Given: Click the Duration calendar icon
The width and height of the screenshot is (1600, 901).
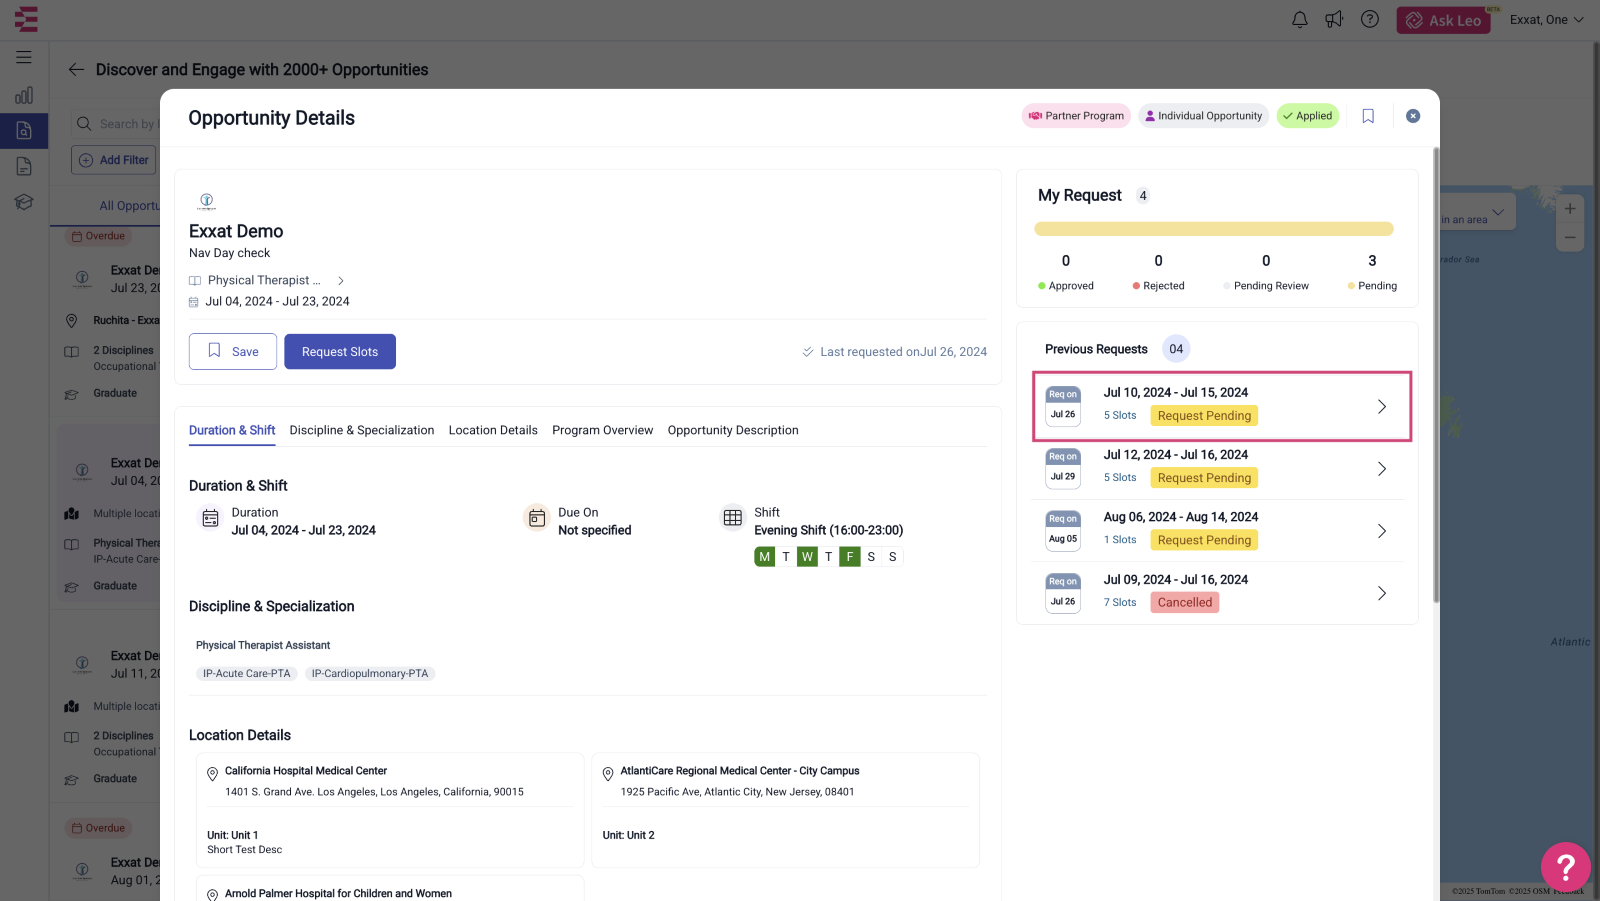Looking at the screenshot, I should (x=210, y=518).
